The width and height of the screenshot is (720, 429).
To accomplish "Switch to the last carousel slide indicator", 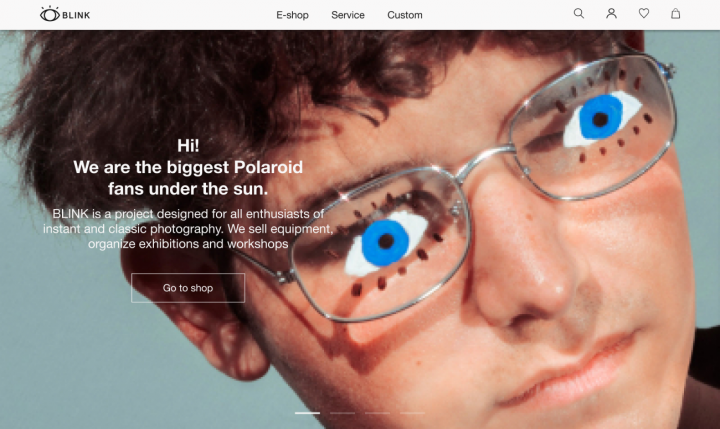I will (412, 413).
